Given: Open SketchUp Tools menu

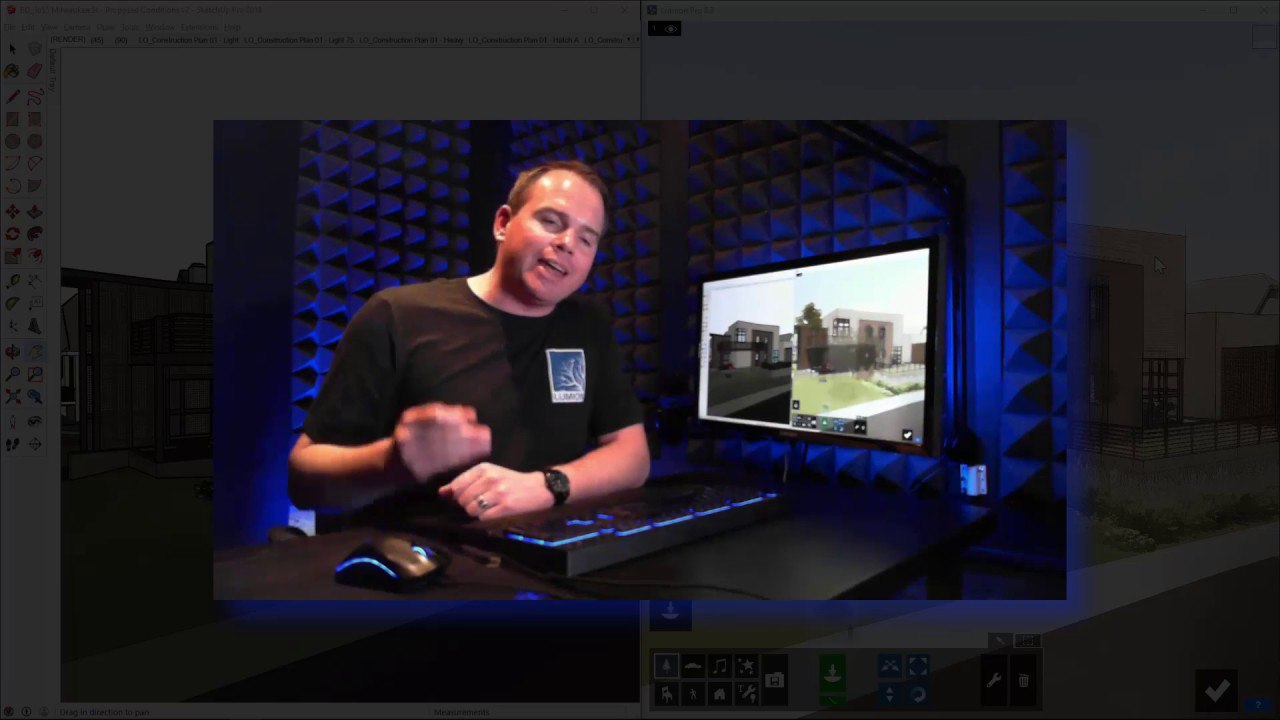Looking at the screenshot, I should pyautogui.click(x=130, y=27).
